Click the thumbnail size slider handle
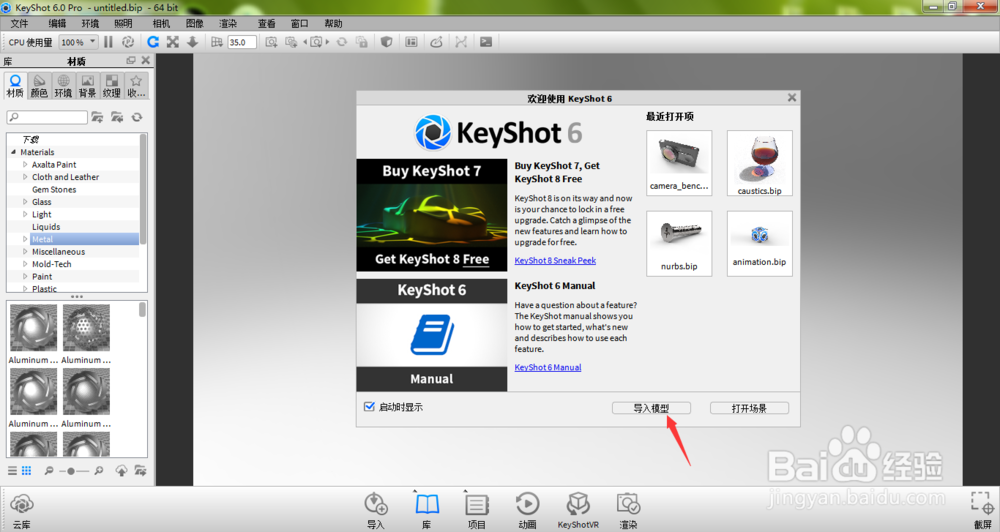The width and height of the screenshot is (1000, 532). [71, 471]
